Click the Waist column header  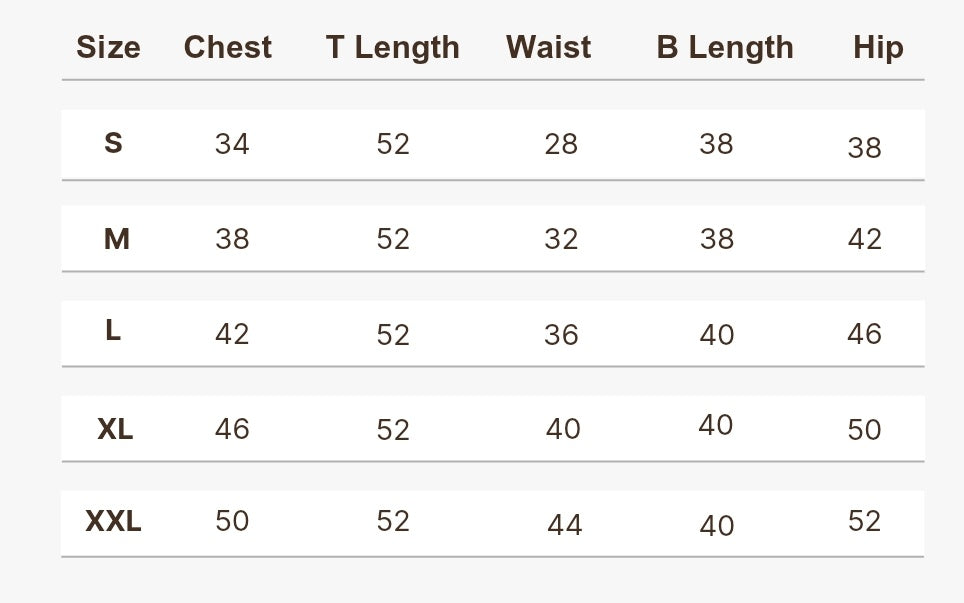548,47
